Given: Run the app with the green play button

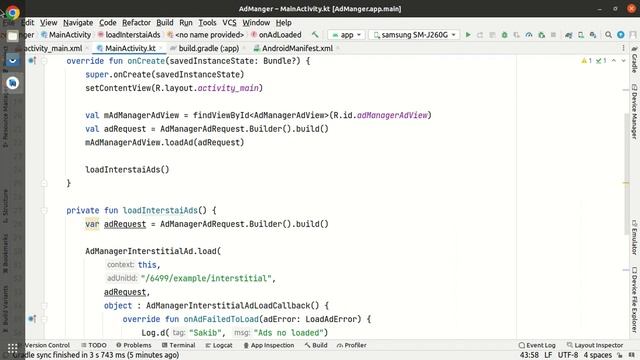Looking at the screenshot, I should pos(468,35).
